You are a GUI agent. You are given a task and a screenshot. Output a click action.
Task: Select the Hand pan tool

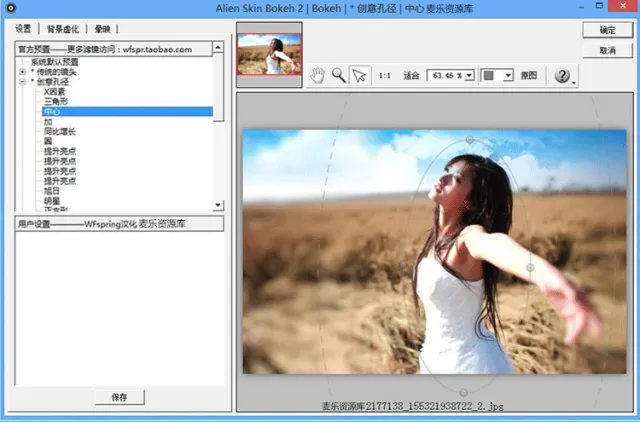tap(318, 76)
